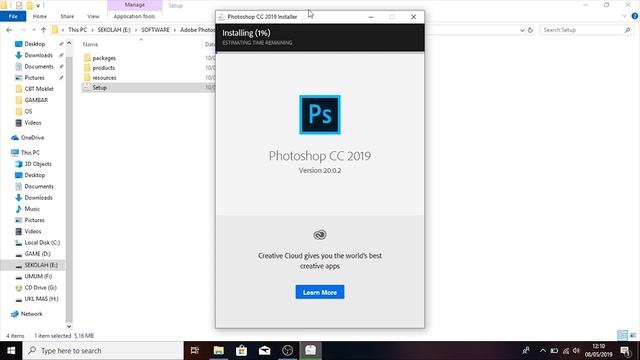Image resolution: width=640 pixels, height=360 pixels.
Task: Open Local Disk (C:) drive
Action: [42, 242]
